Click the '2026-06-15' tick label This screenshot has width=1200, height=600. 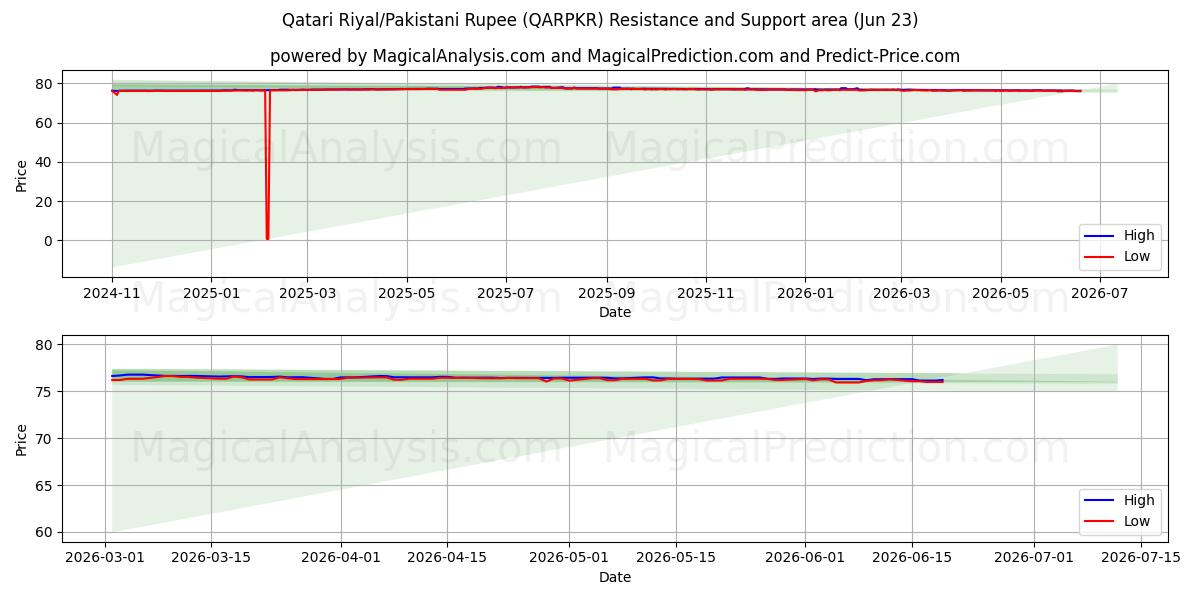click(x=912, y=558)
